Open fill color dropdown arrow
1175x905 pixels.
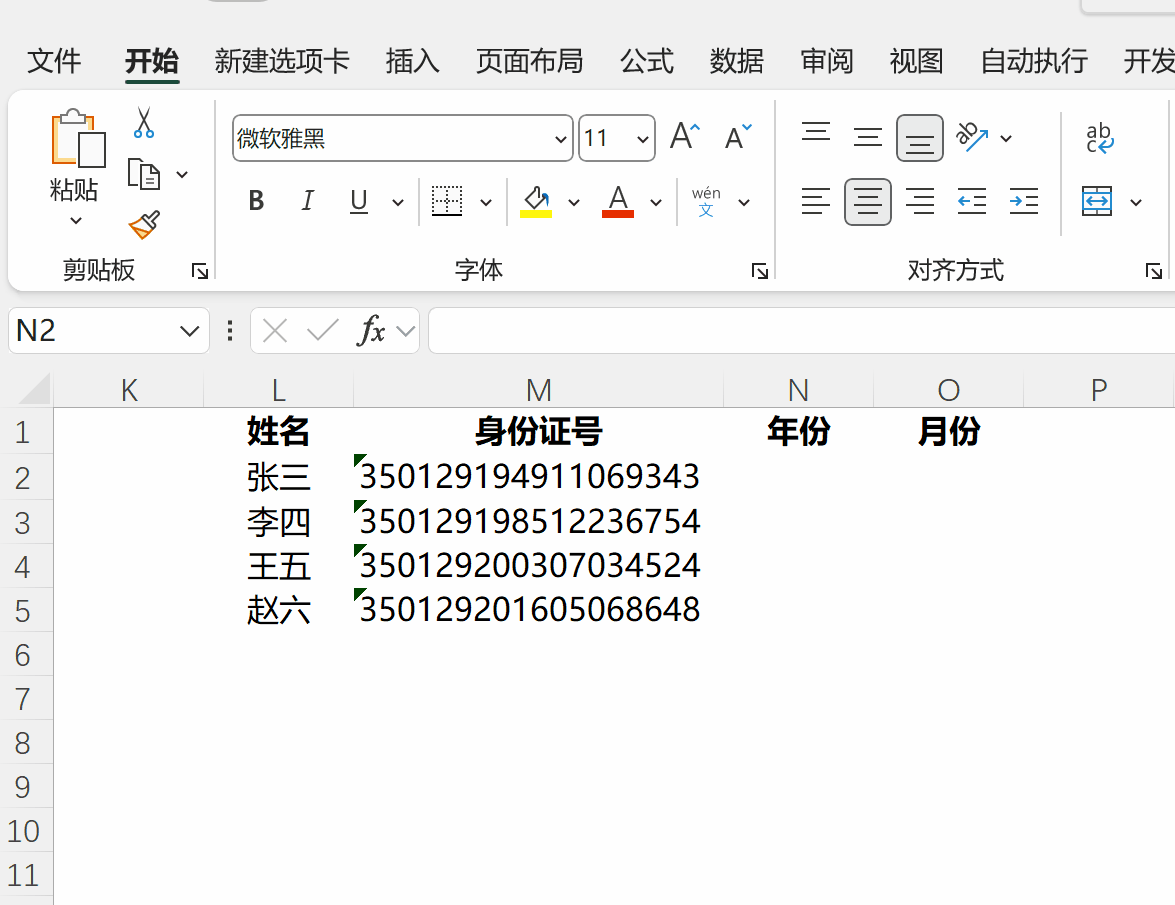pos(574,202)
